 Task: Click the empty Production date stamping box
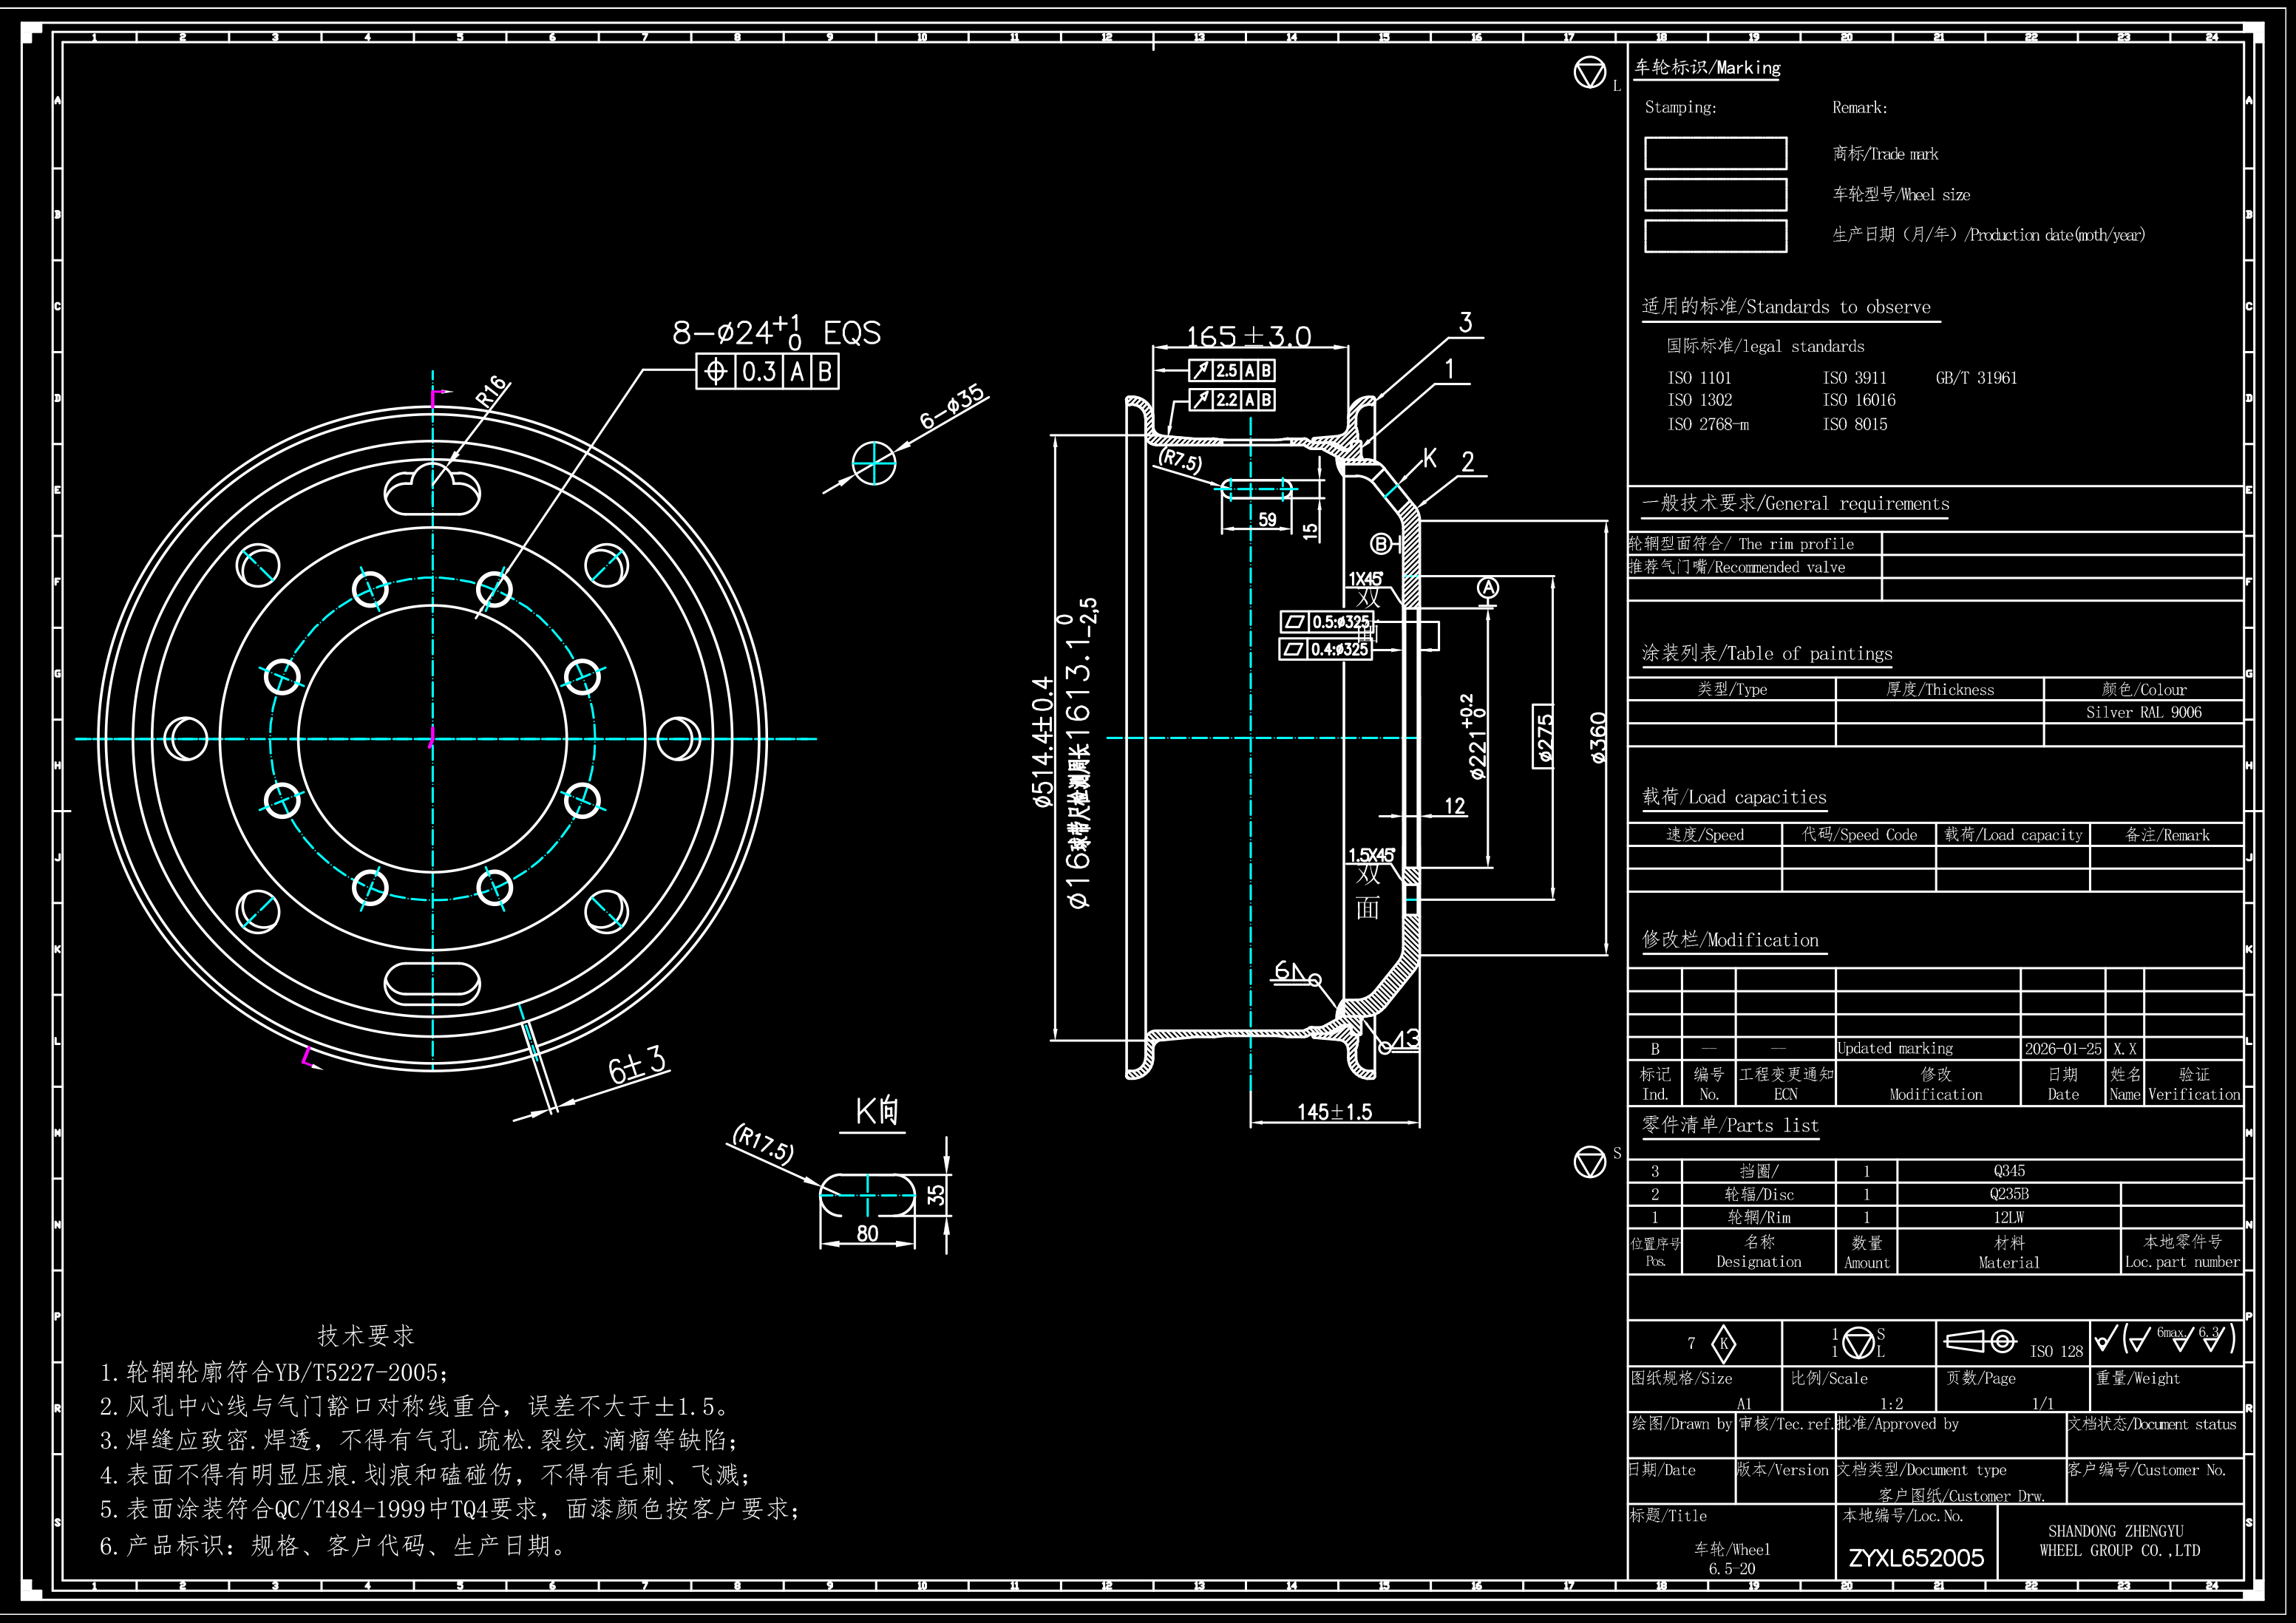tap(1715, 236)
